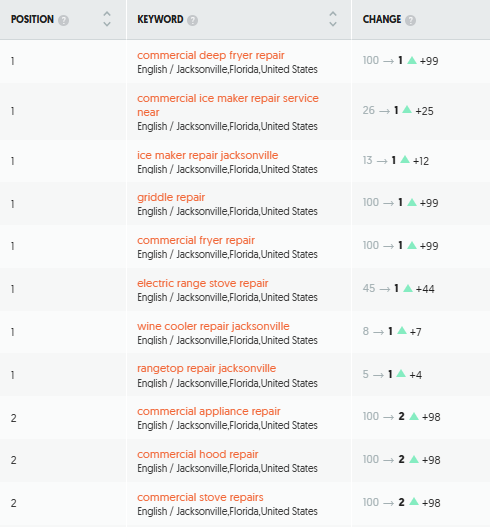Click green up arrow in wine cooler row
Image resolution: width=490 pixels, height=528 pixels.
pos(402,331)
